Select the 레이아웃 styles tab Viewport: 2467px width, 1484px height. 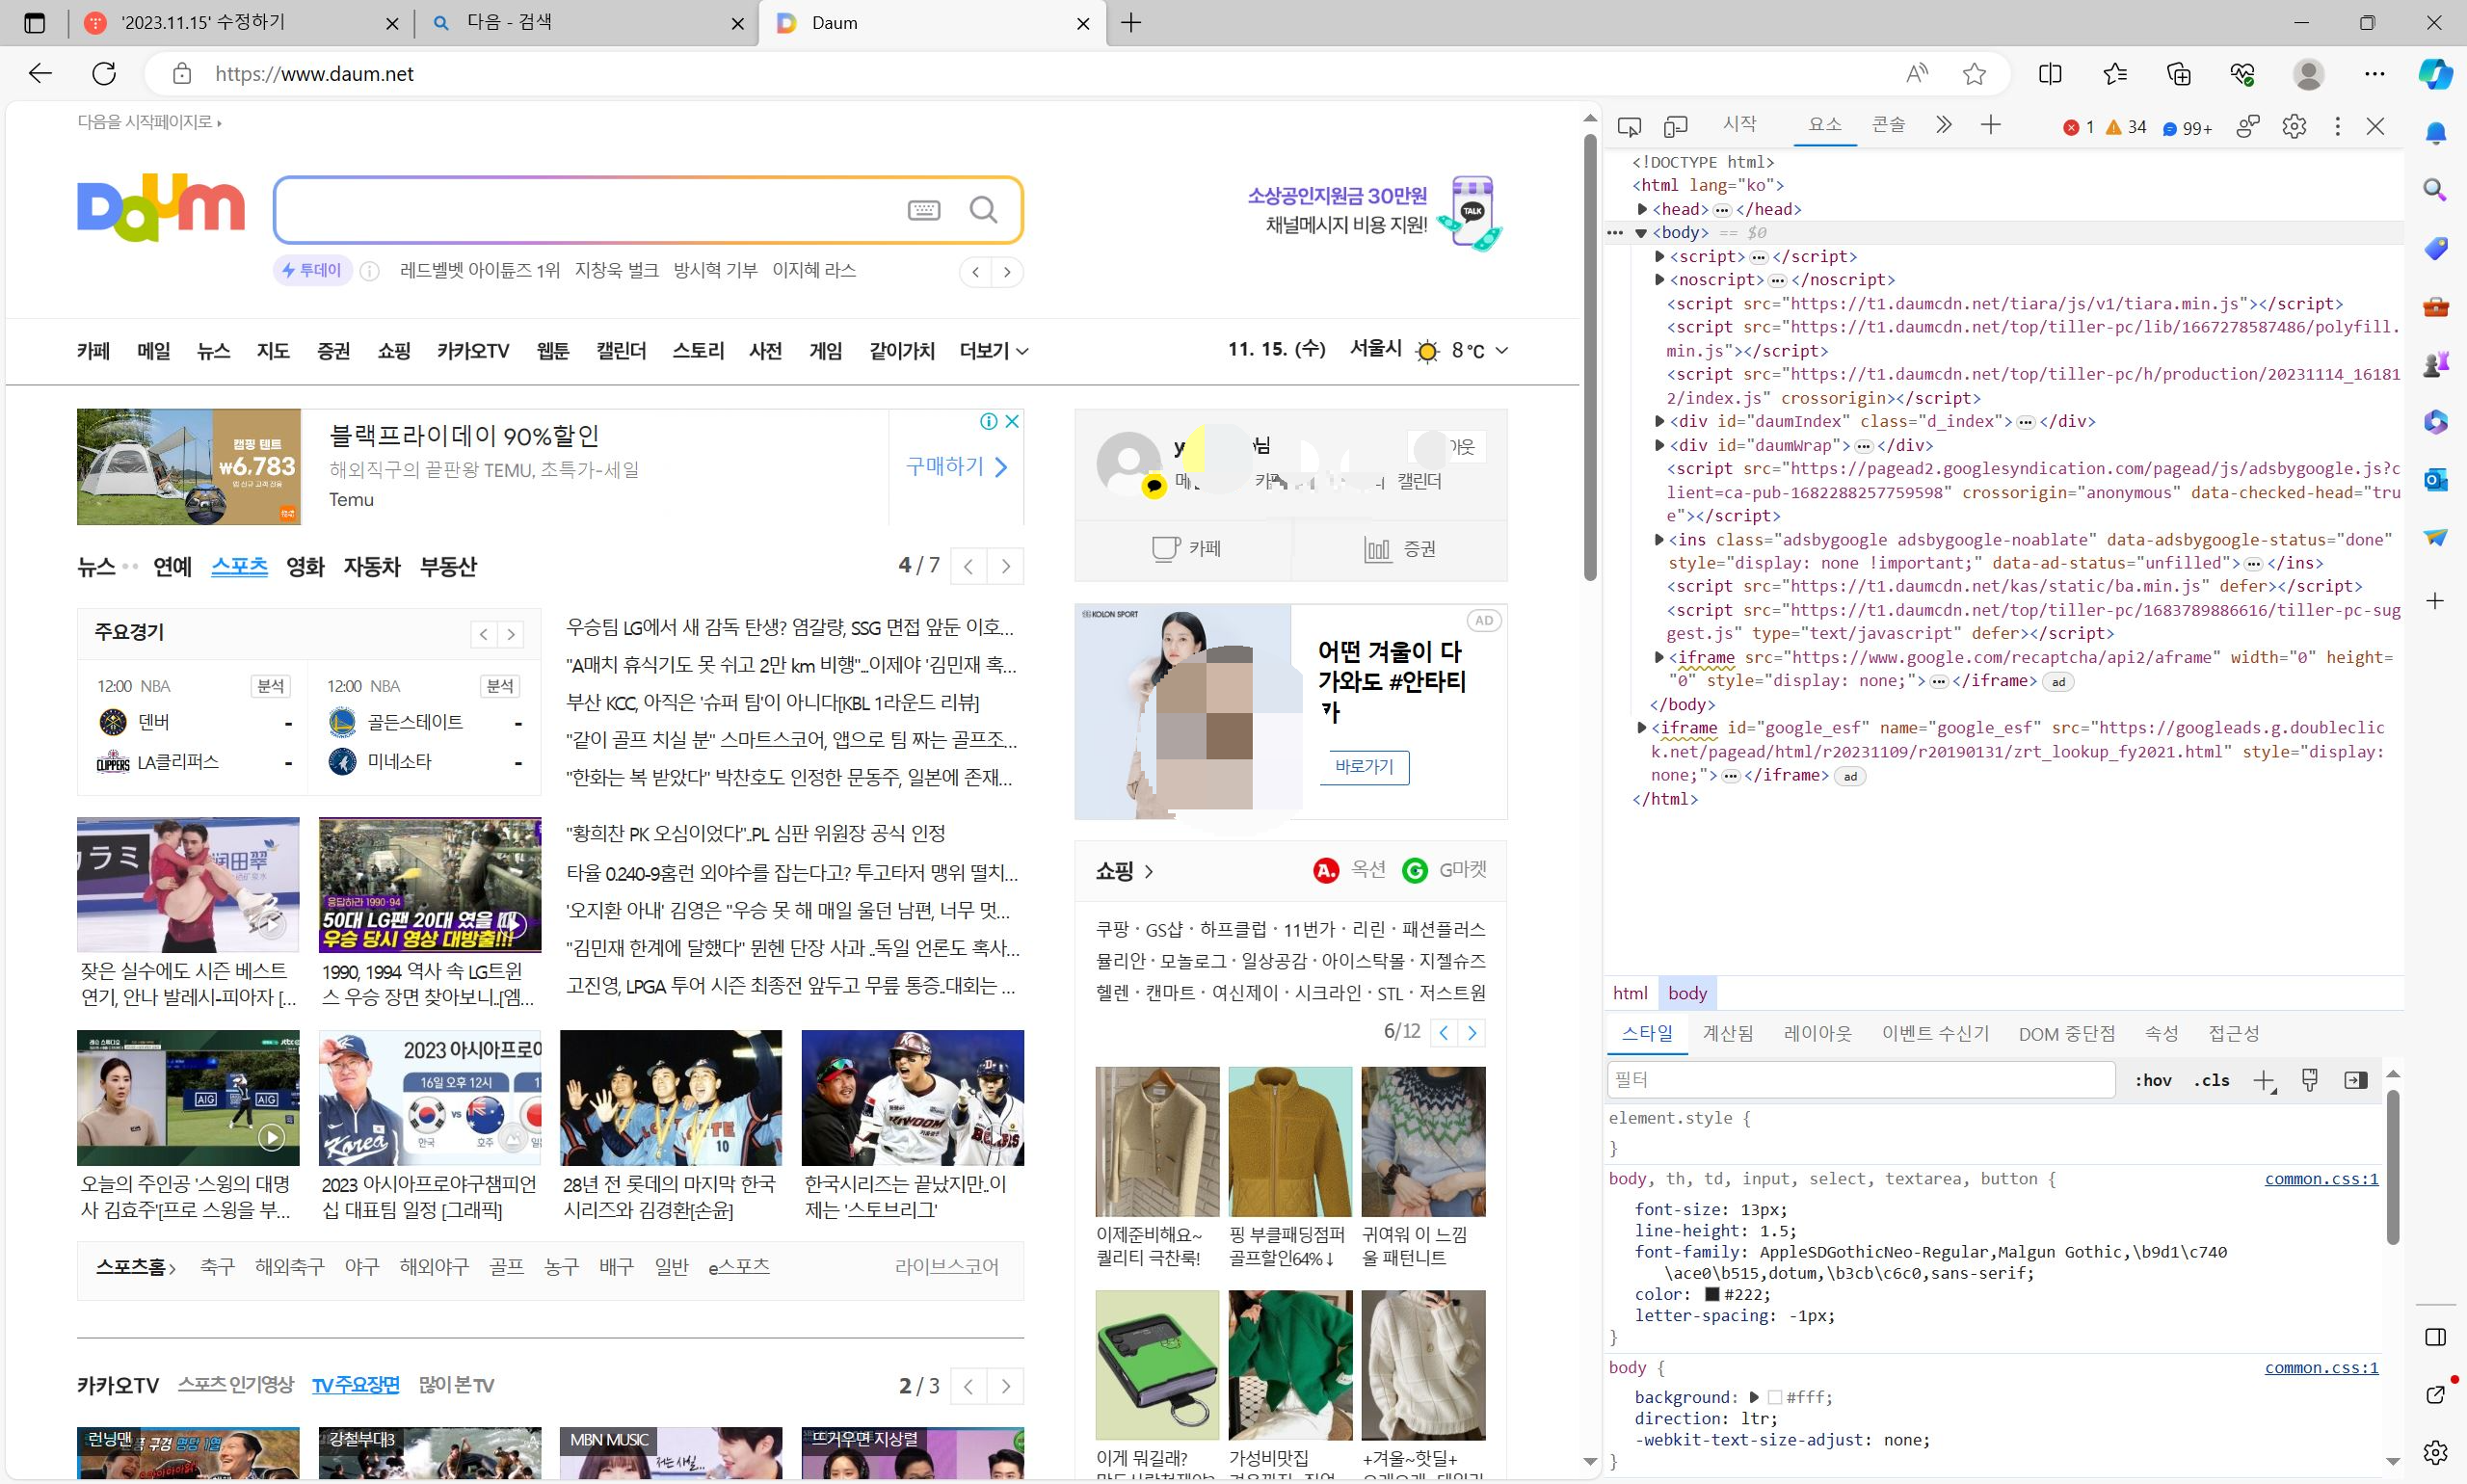[1817, 1033]
